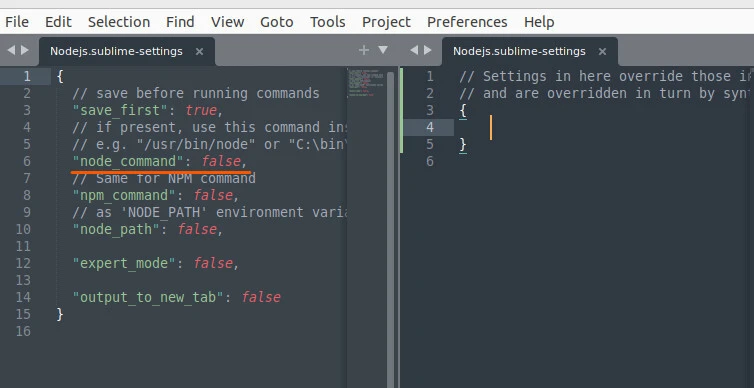Viewport: 754px width, 388px height.
Task: Close the right pane Nodejs.sublime-settings tab
Action: click(x=602, y=51)
